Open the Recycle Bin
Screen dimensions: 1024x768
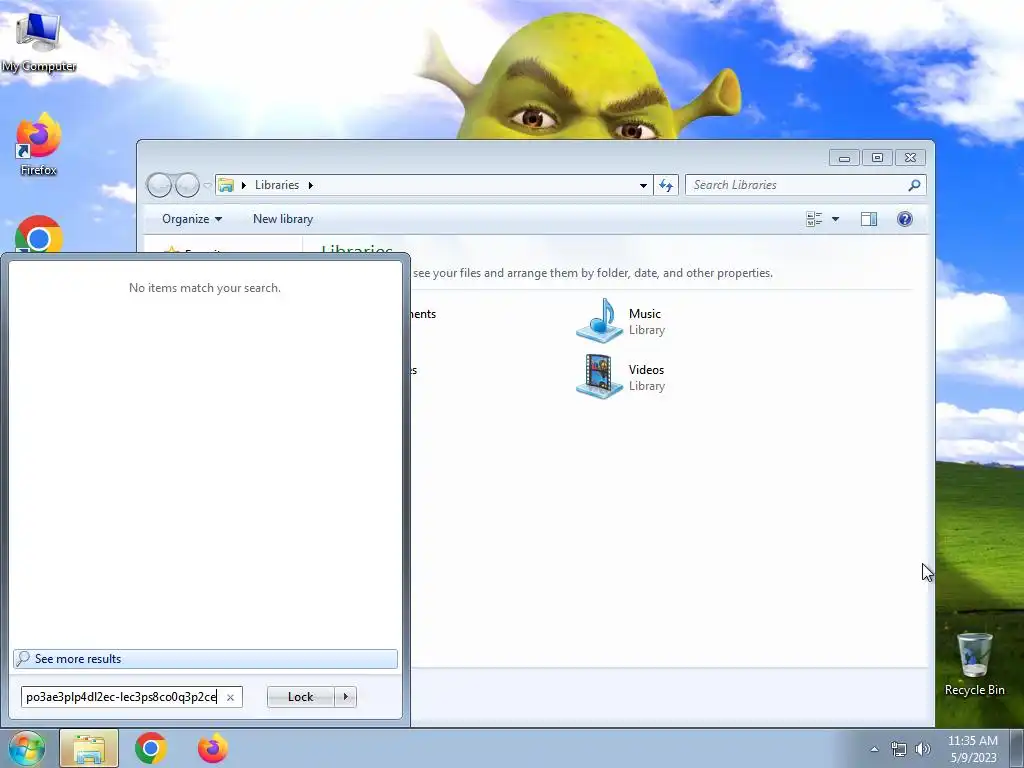point(974,664)
